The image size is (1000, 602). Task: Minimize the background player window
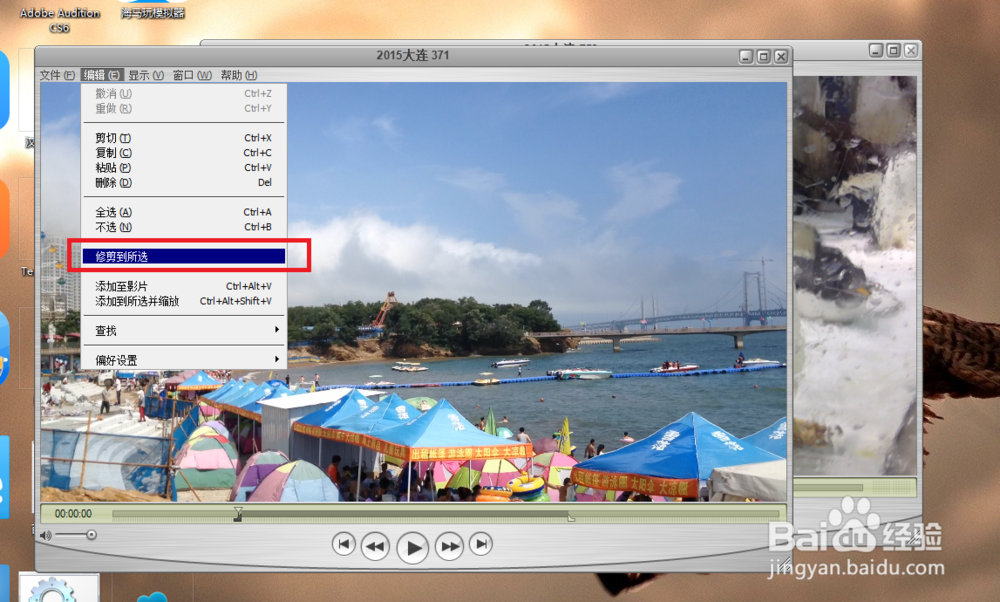click(876, 50)
